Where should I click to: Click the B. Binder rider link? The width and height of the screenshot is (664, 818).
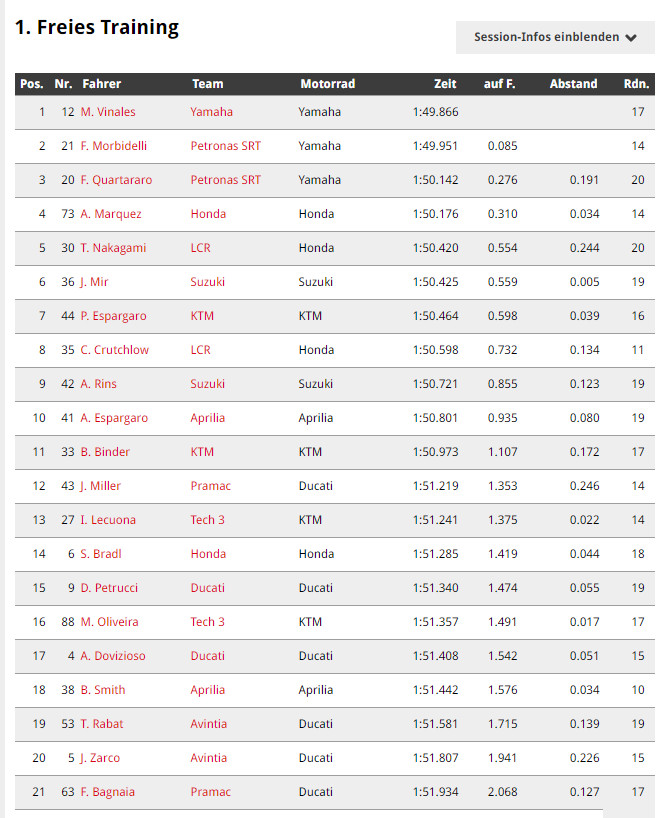point(105,452)
